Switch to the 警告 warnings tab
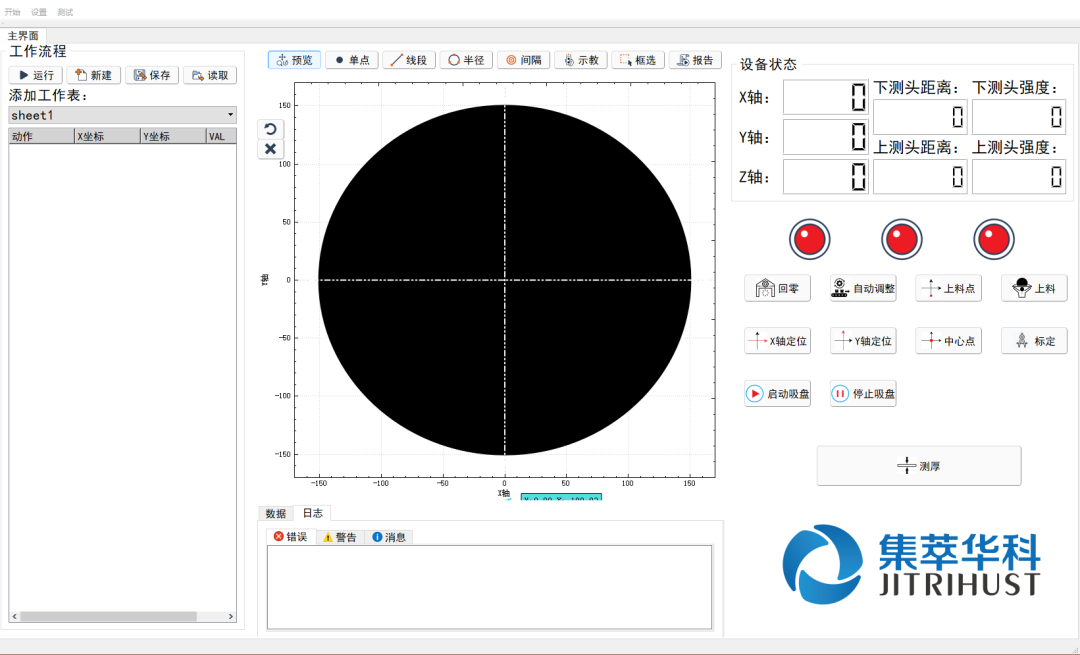Screen dimensions: 1080x655 (339, 537)
